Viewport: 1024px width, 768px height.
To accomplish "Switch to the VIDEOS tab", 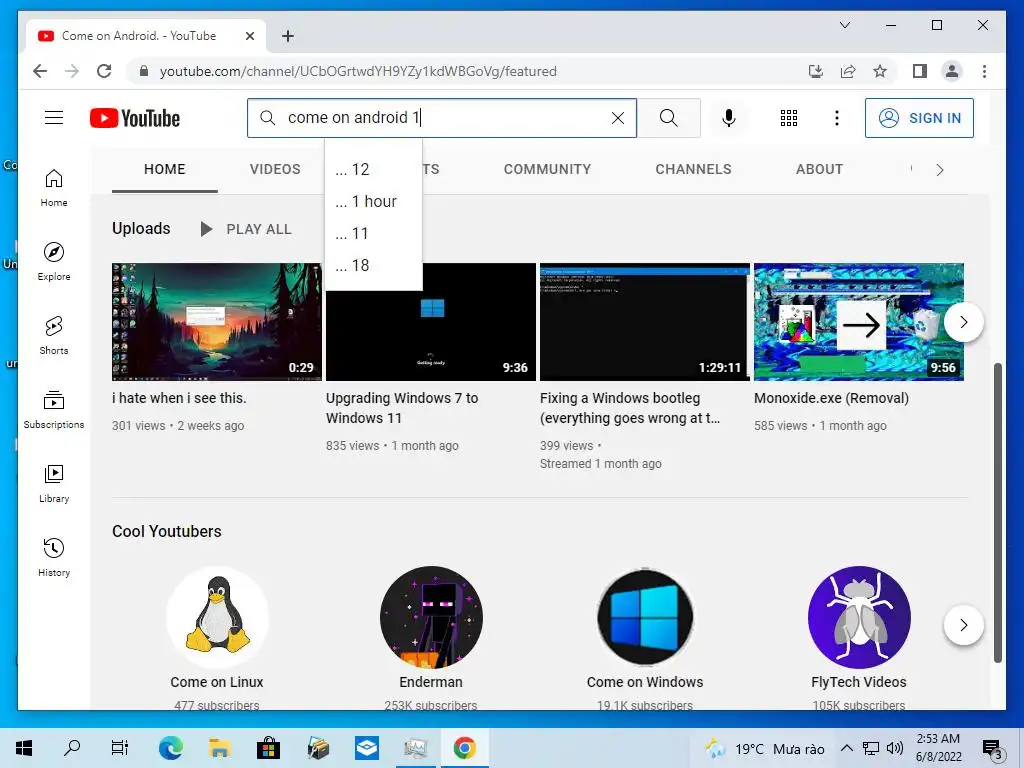I will [x=275, y=169].
